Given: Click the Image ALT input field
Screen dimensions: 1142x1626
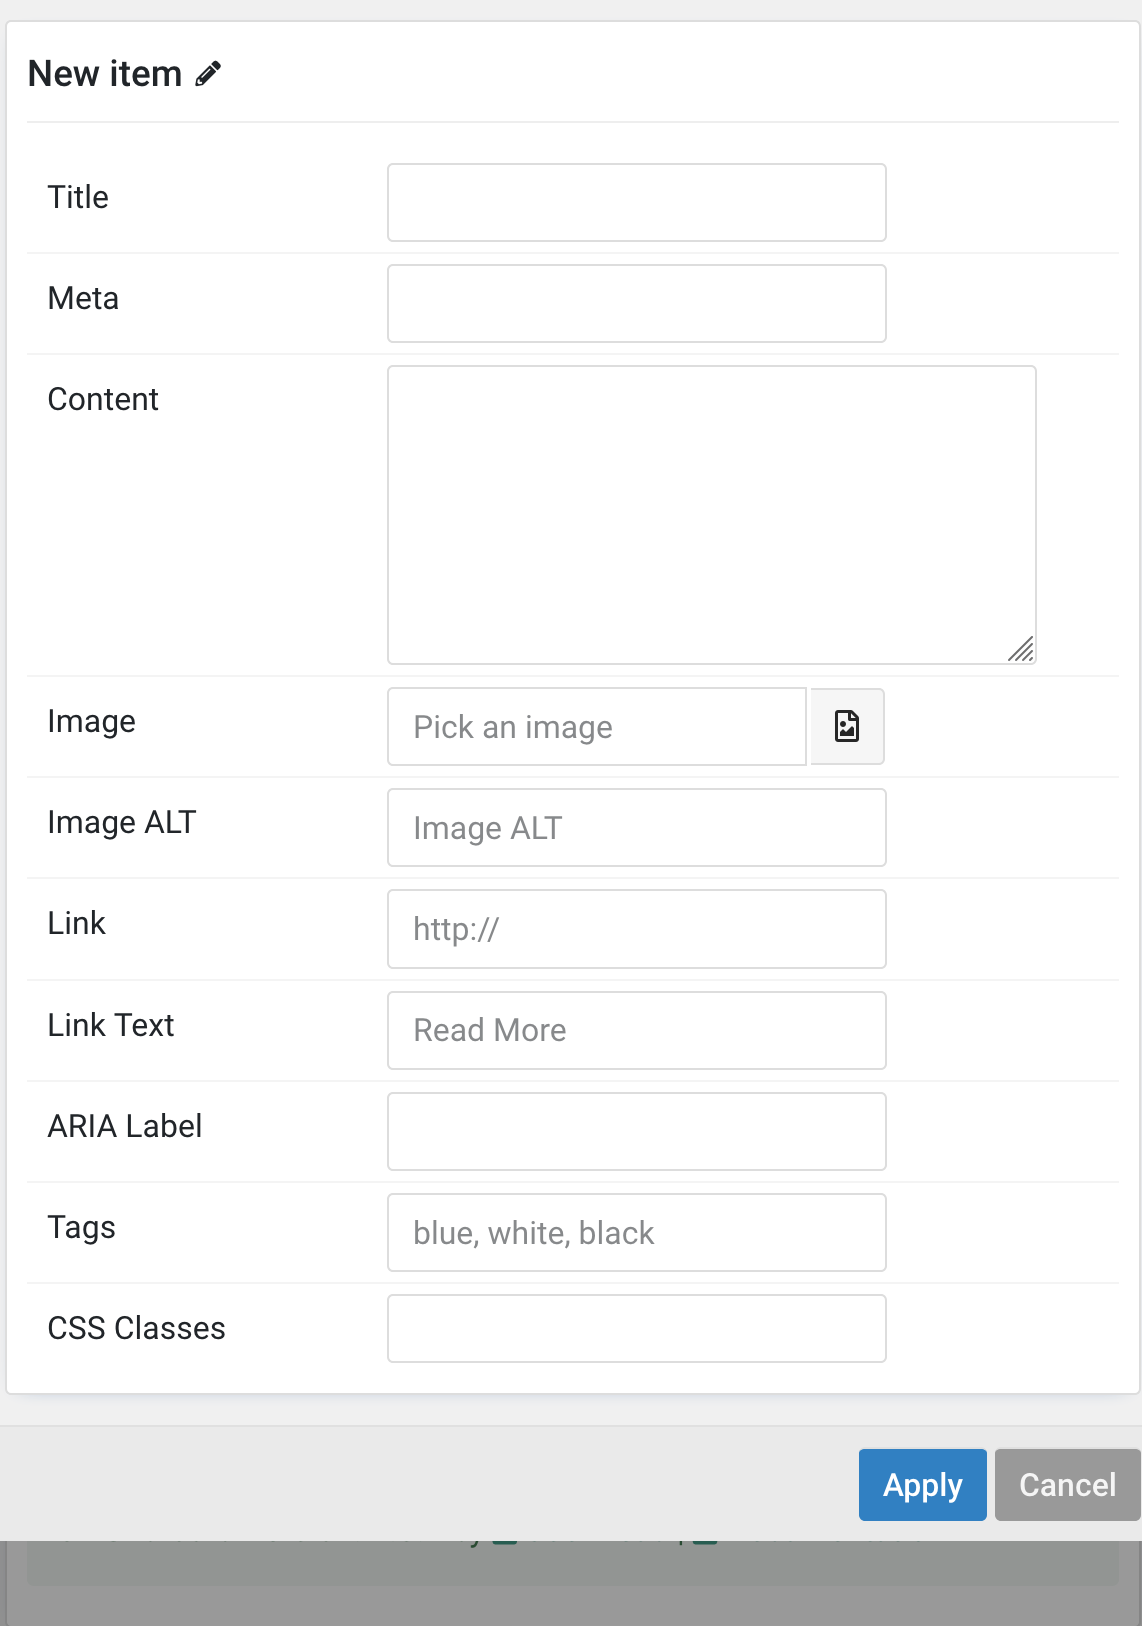Looking at the screenshot, I should tap(637, 827).
